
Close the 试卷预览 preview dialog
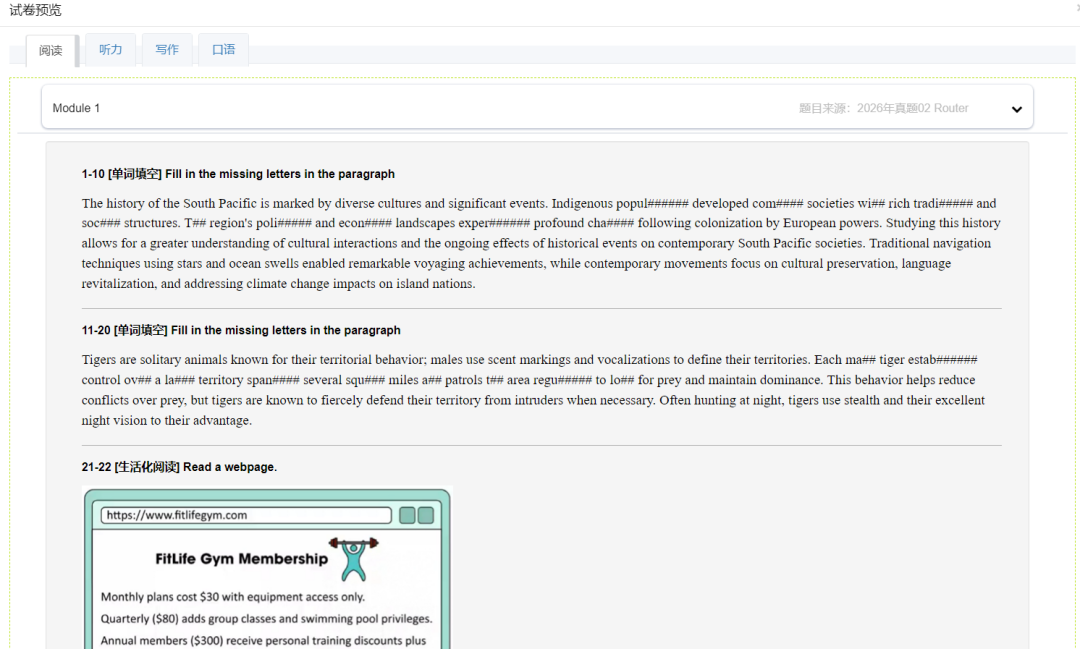pyautogui.click(x=1076, y=8)
